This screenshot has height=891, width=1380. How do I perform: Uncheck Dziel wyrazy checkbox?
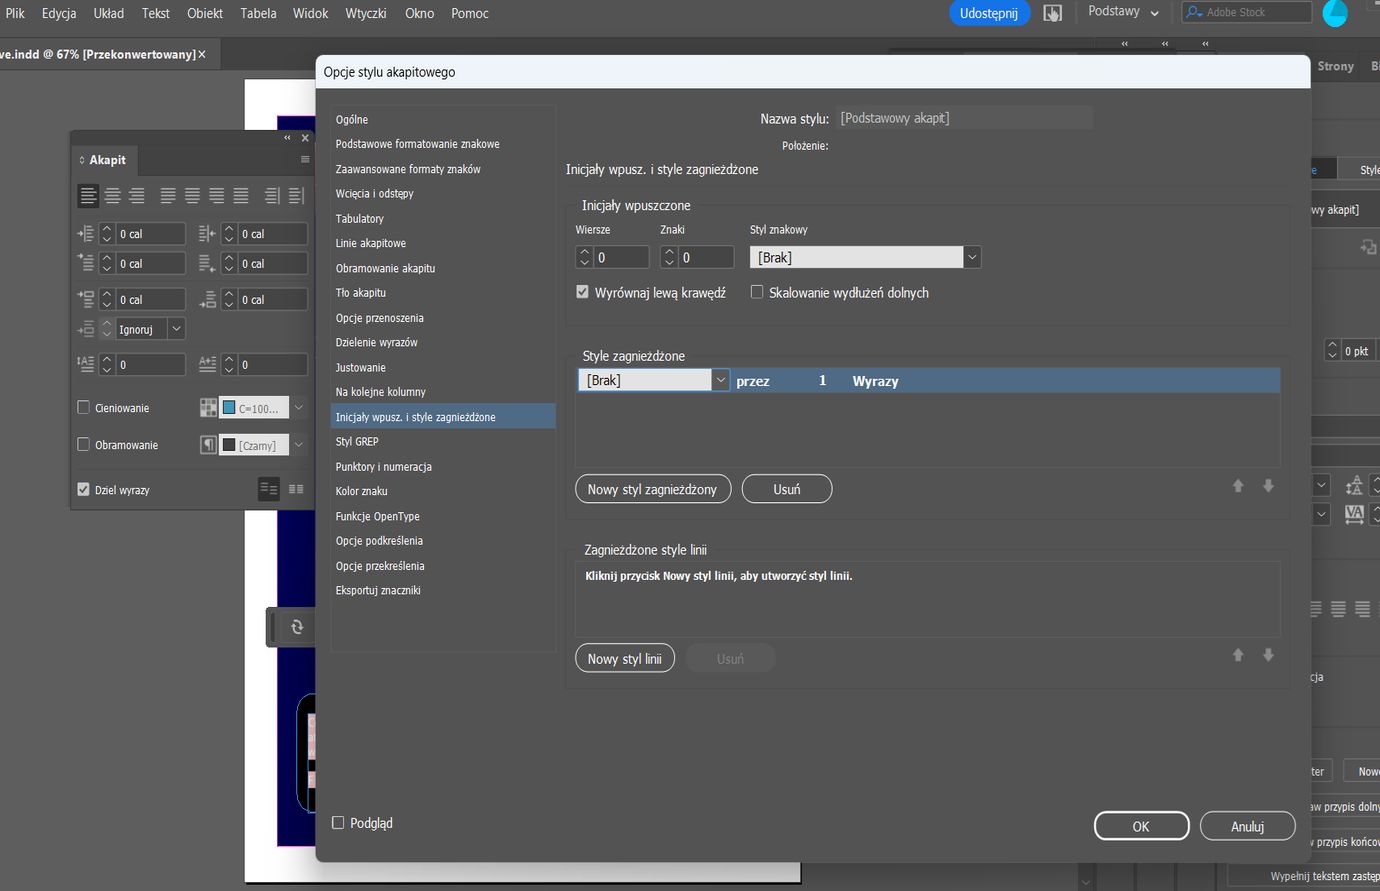pyautogui.click(x=84, y=490)
